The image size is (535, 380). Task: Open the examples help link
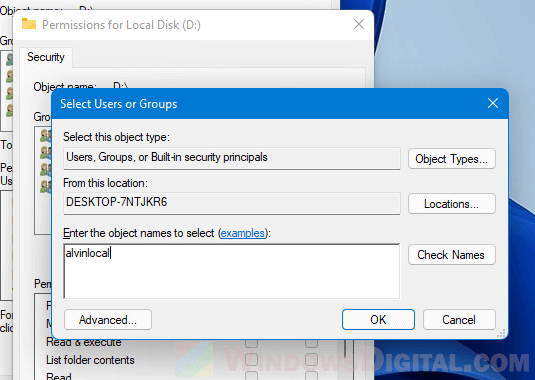pos(243,233)
